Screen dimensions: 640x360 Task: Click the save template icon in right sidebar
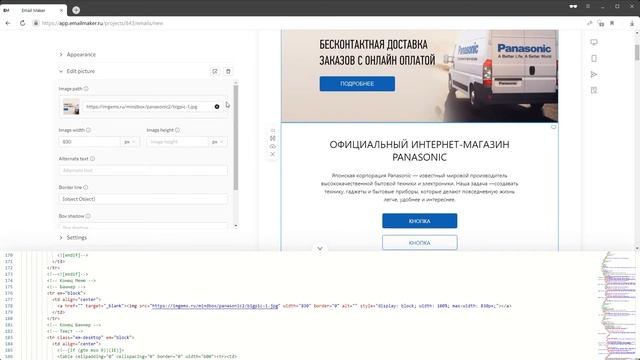[x=594, y=90]
